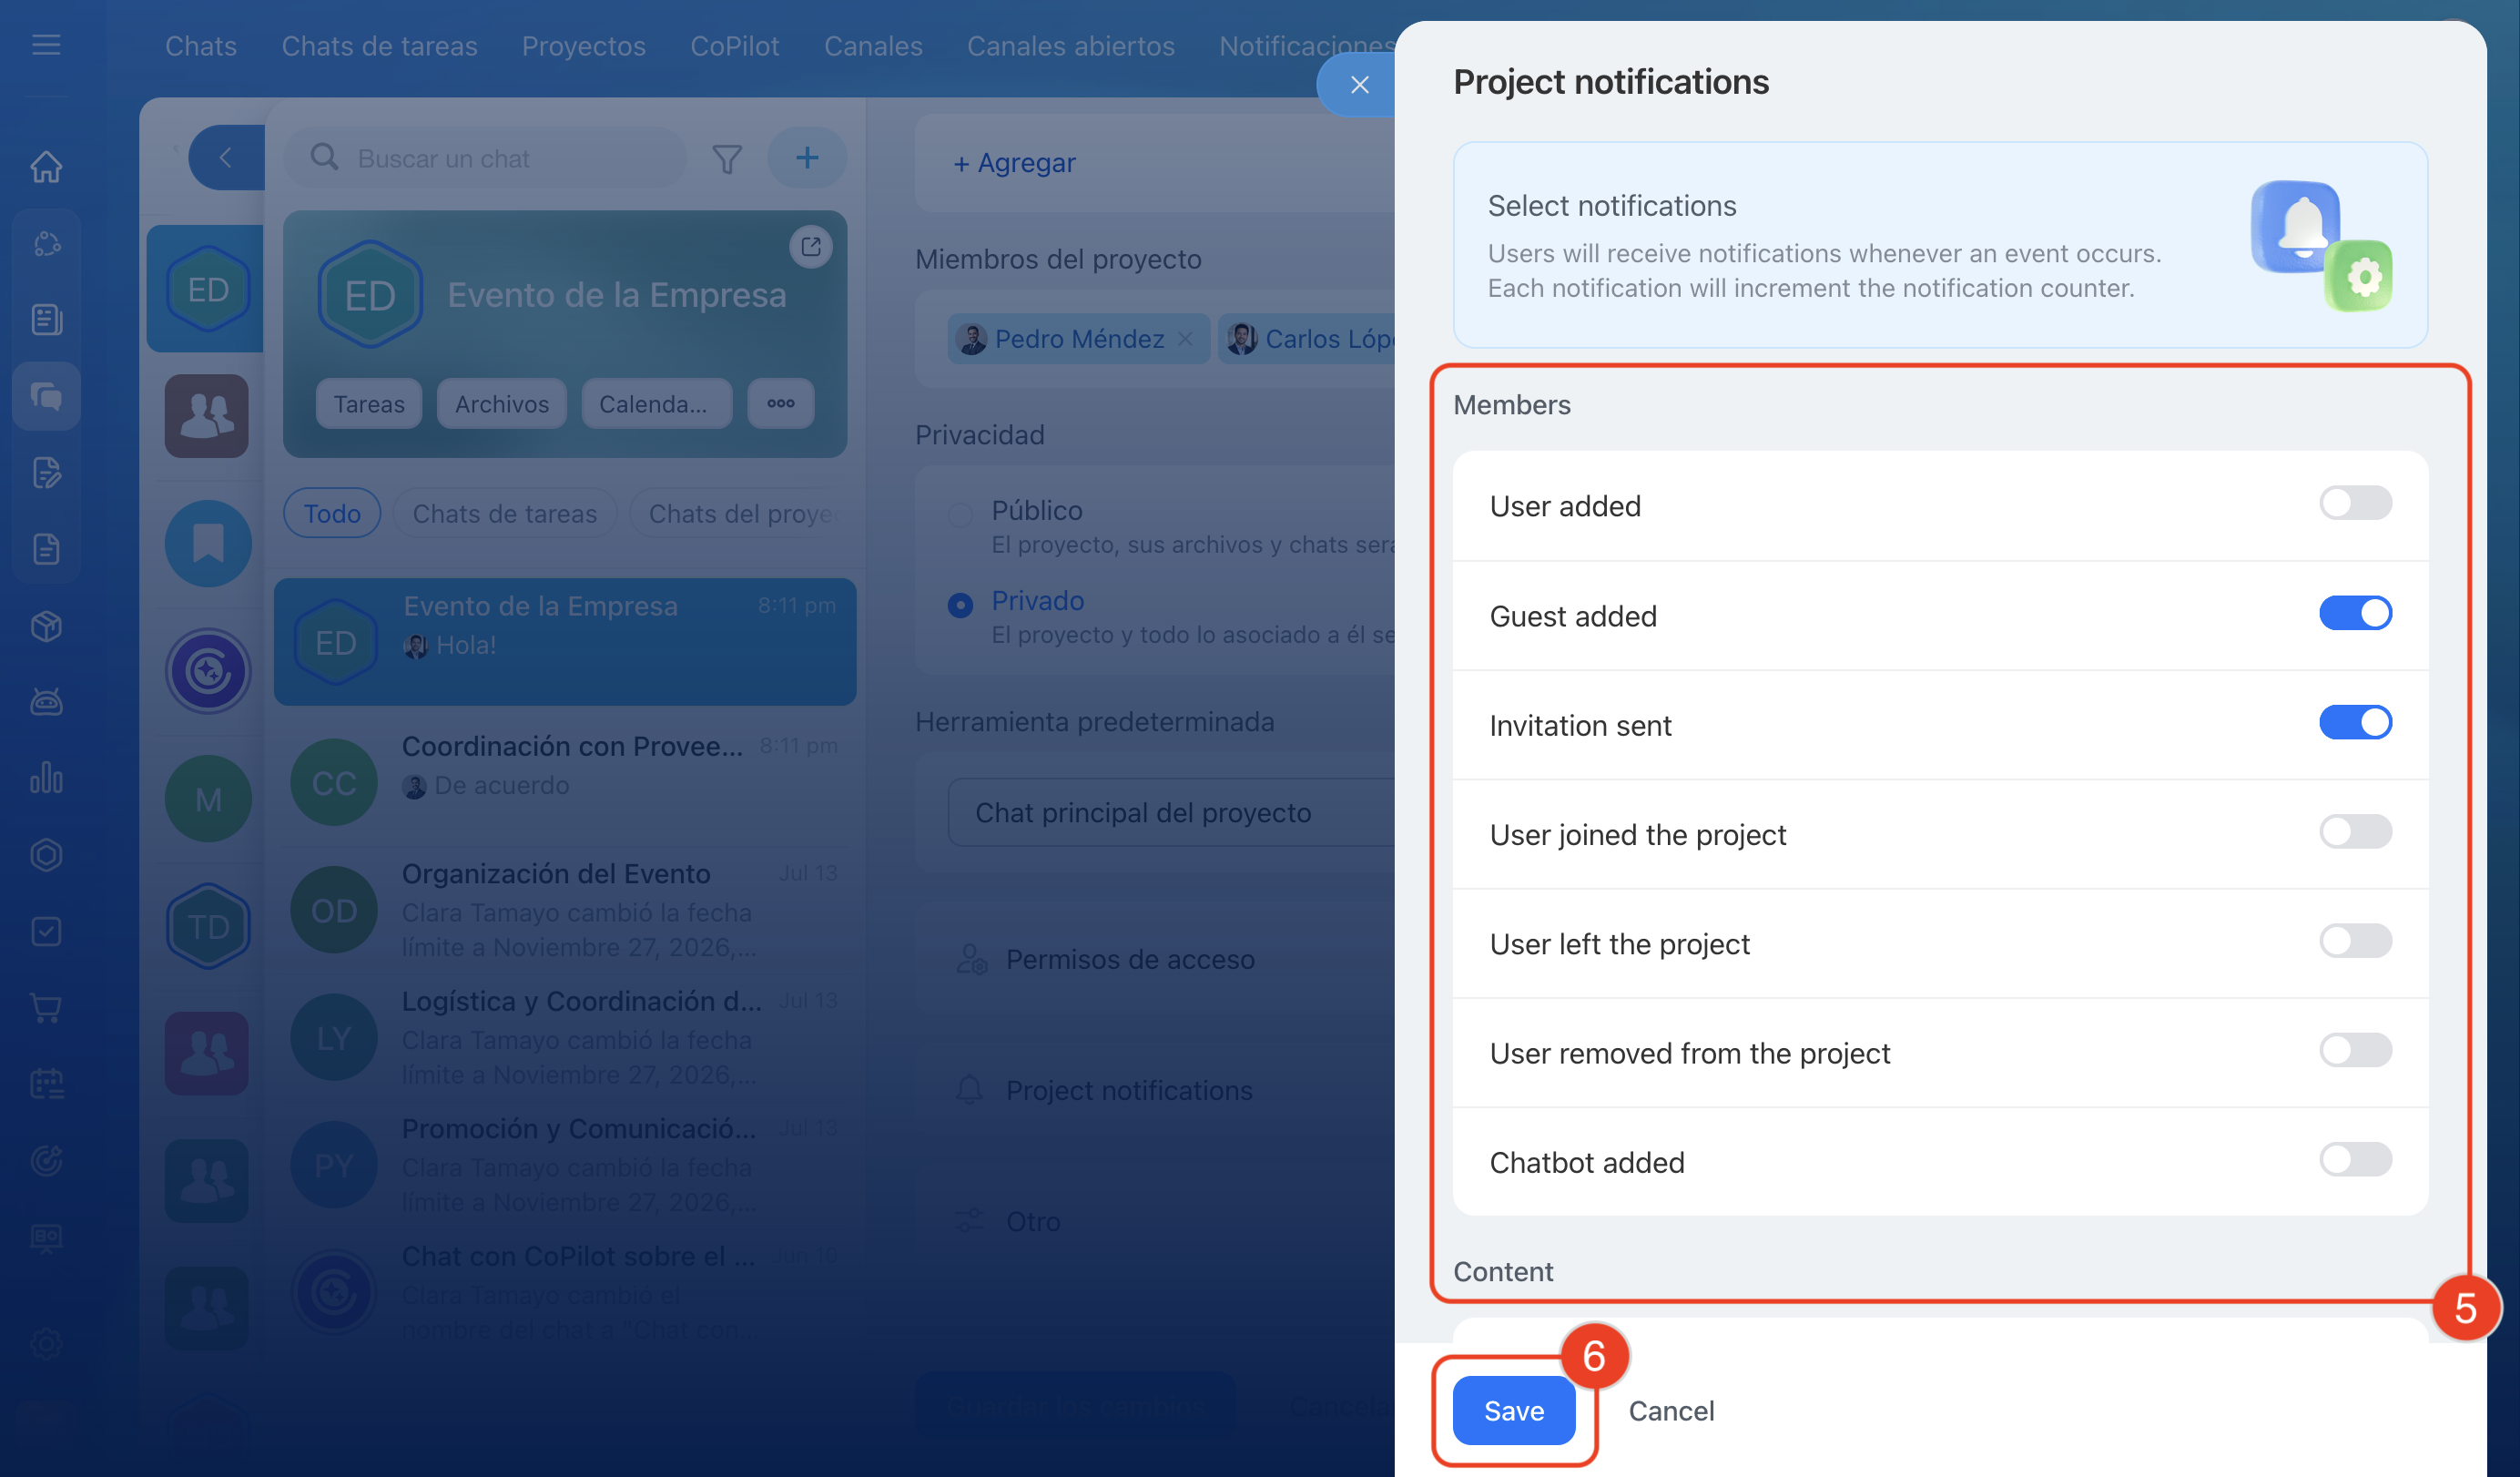Select the Público privacy radio button
This screenshot has width=2520, height=1477.
[x=960, y=514]
